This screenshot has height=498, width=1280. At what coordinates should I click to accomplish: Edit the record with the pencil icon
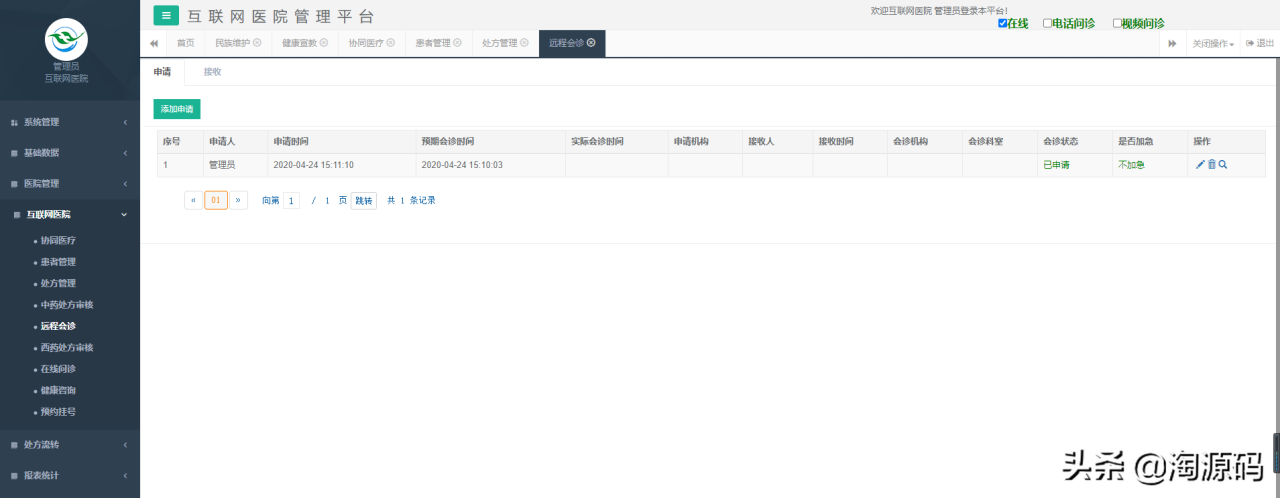(x=1200, y=165)
